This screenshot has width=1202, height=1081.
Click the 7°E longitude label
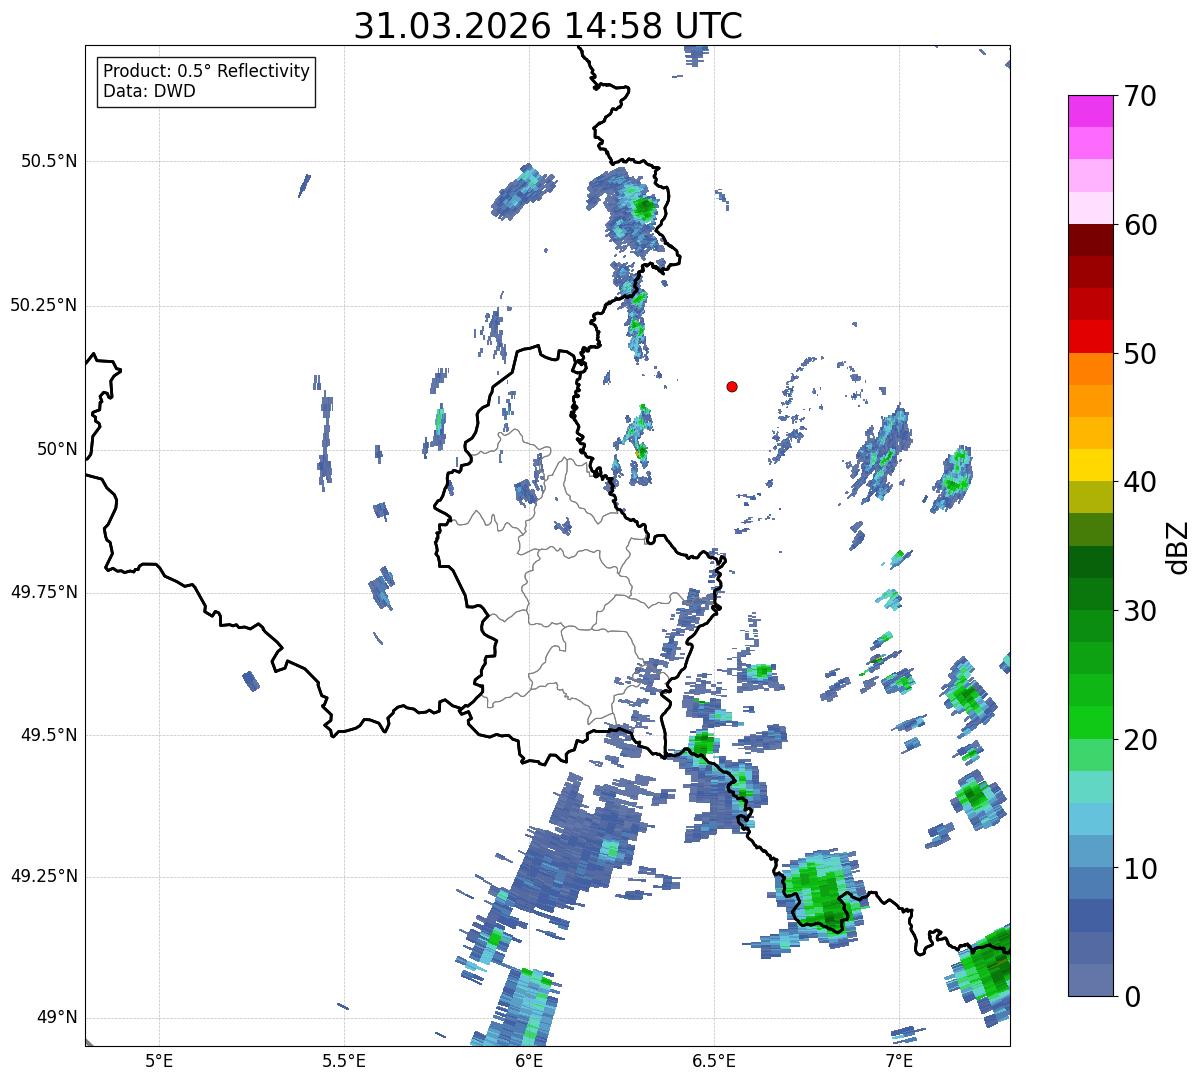point(899,1060)
